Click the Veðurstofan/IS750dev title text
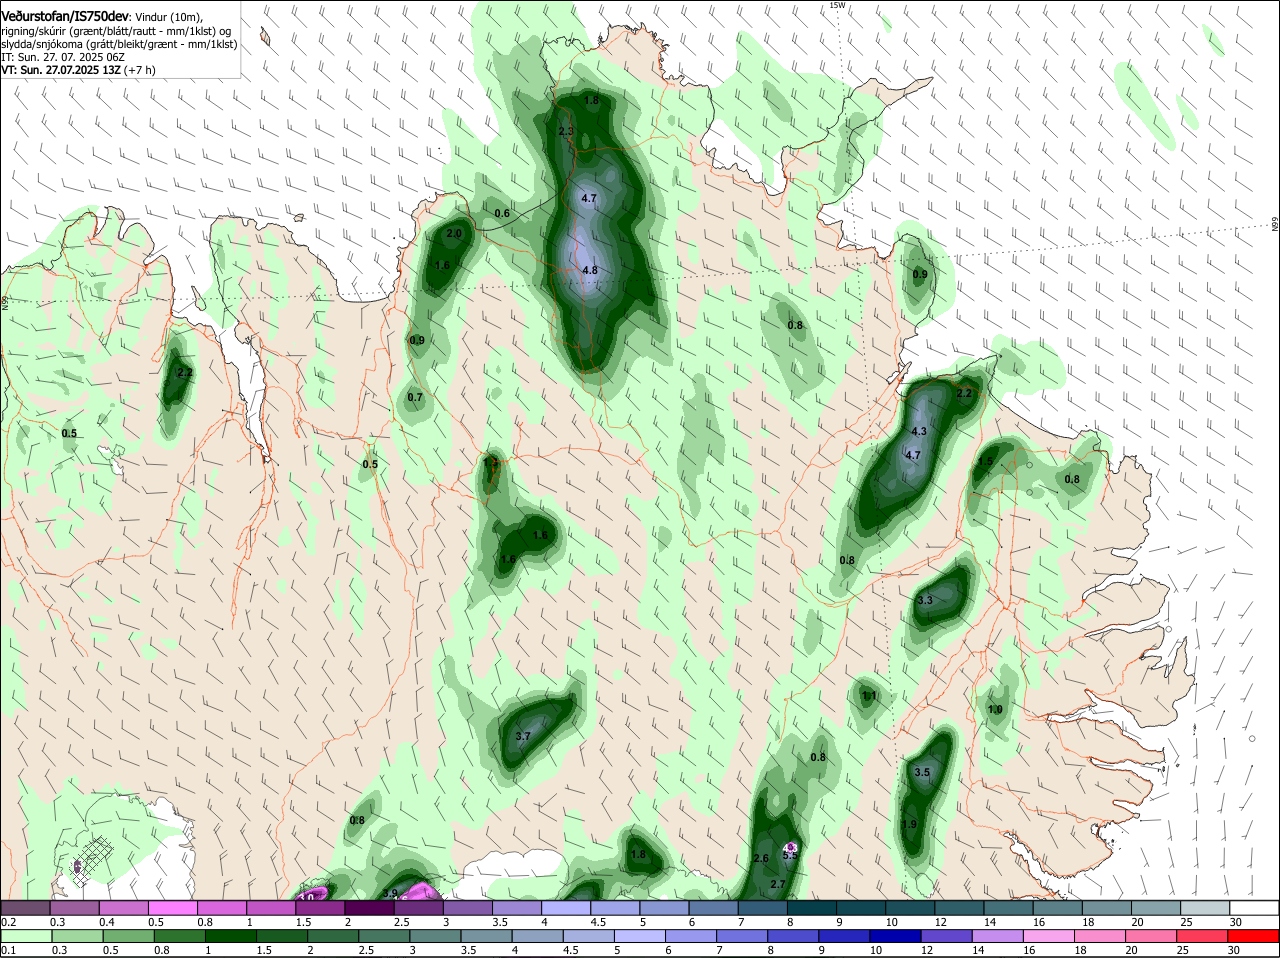This screenshot has width=1280, height=958. pos(65,17)
